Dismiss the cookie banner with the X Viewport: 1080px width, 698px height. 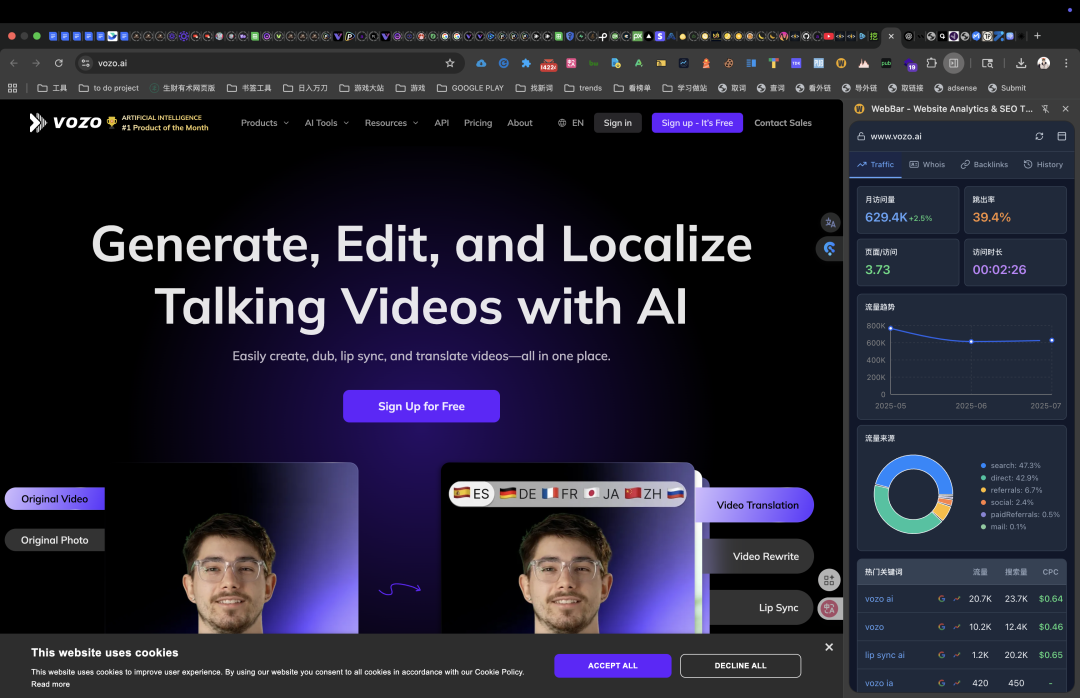pos(829,647)
